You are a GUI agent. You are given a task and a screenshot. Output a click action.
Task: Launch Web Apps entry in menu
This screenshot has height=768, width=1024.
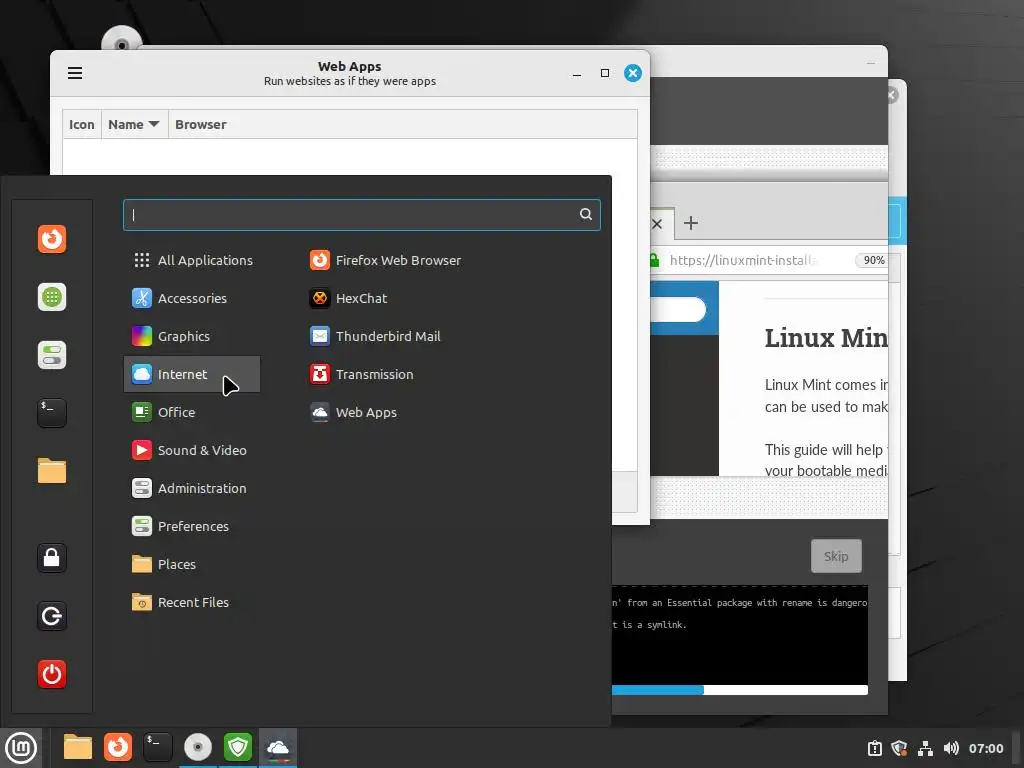click(x=353, y=412)
